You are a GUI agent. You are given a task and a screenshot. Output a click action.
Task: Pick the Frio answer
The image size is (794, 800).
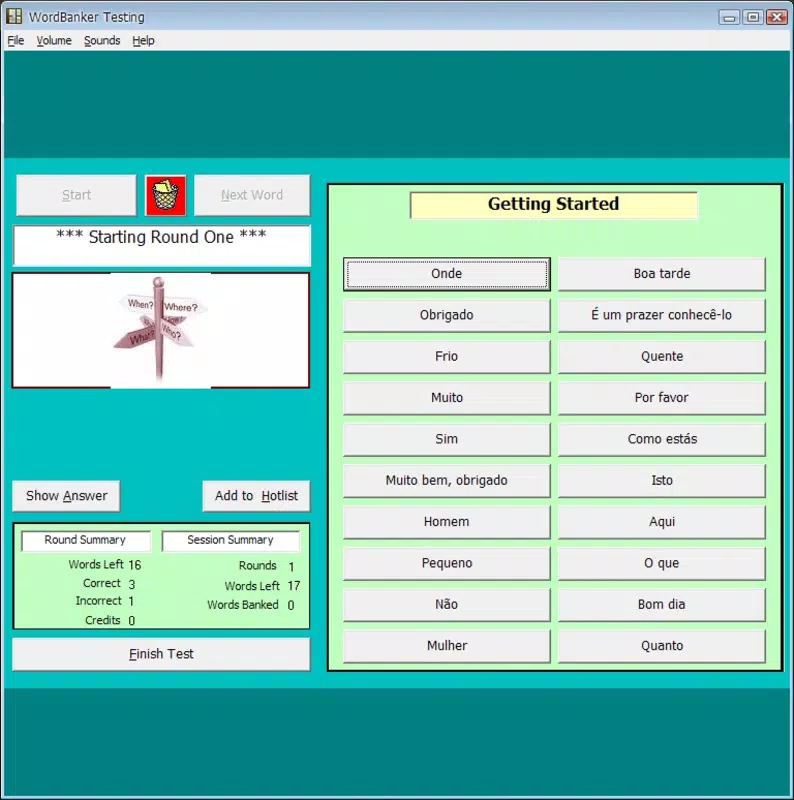[446, 357]
